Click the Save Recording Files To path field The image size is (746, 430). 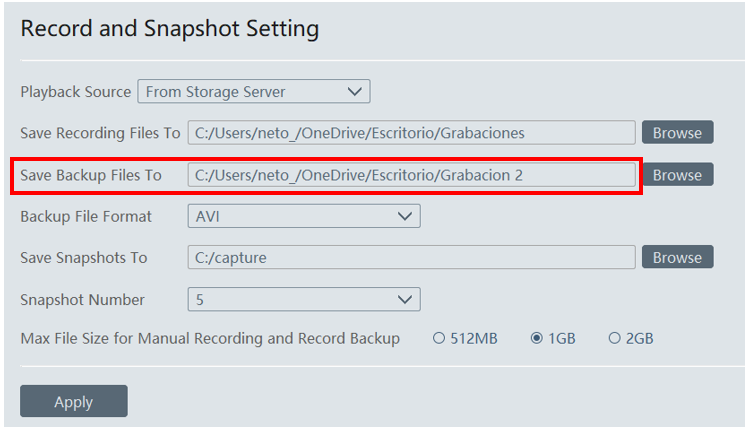411,133
